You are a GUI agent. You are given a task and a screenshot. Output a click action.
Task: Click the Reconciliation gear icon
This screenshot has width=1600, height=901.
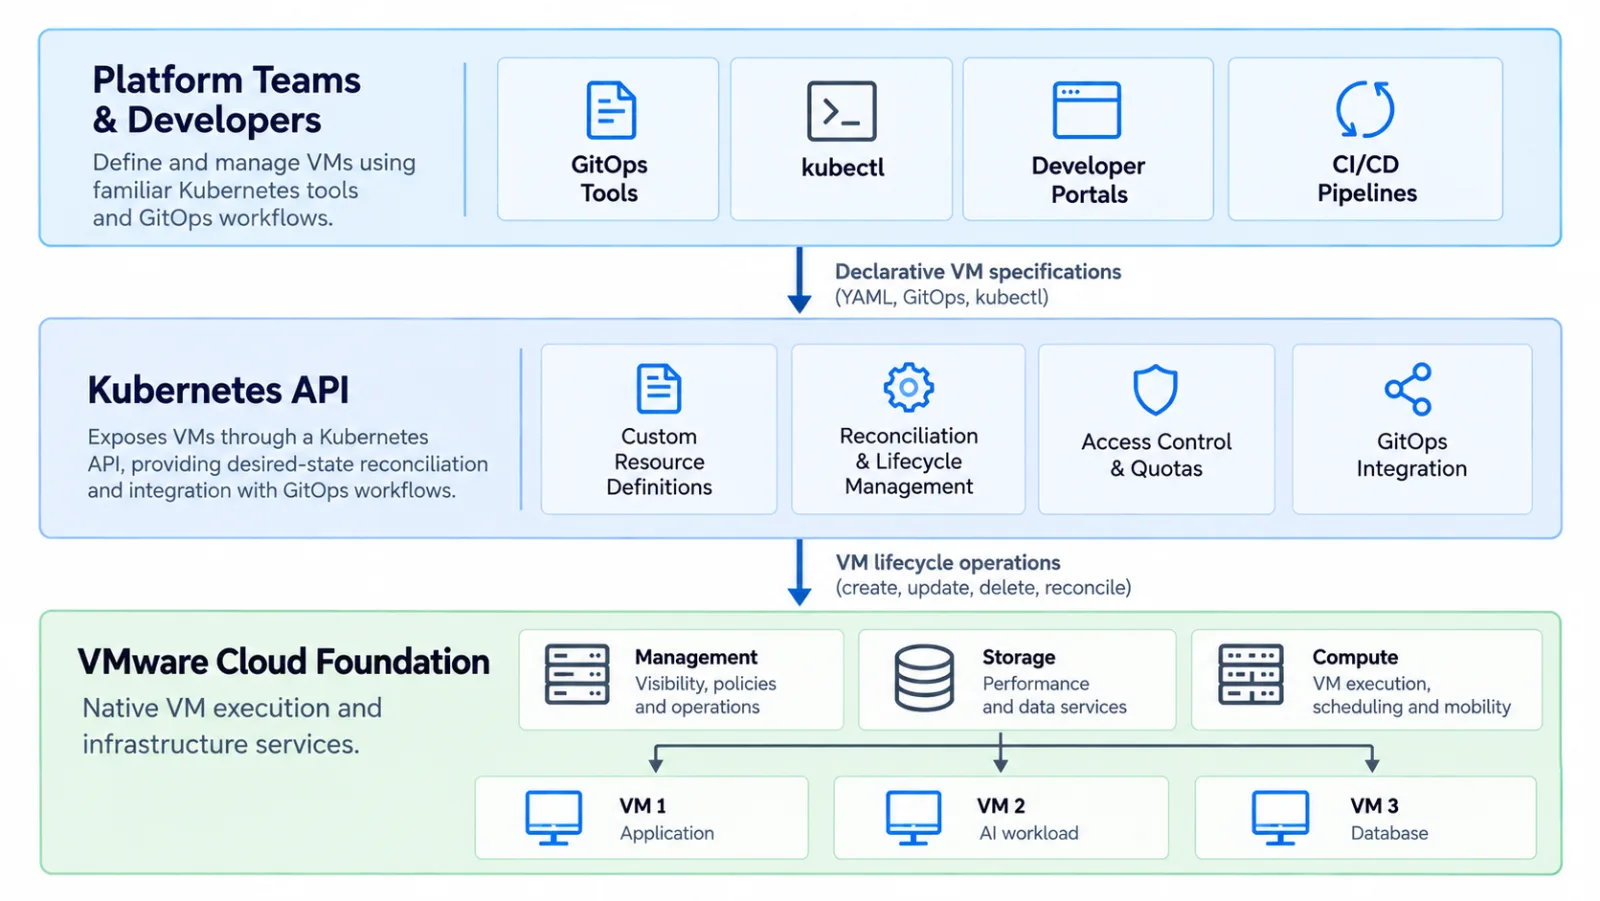pos(909,388)
